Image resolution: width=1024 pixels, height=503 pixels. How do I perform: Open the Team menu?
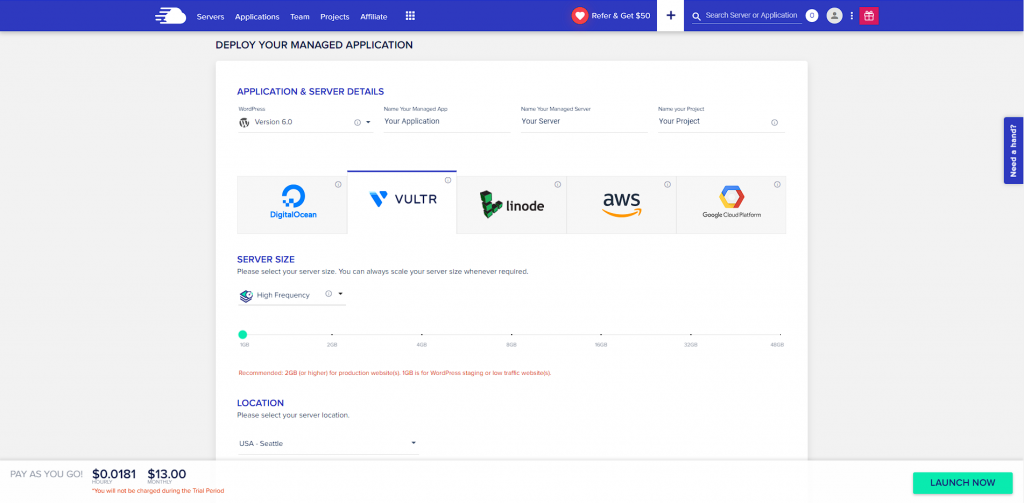pyautogui.click(x=300, y=16)
